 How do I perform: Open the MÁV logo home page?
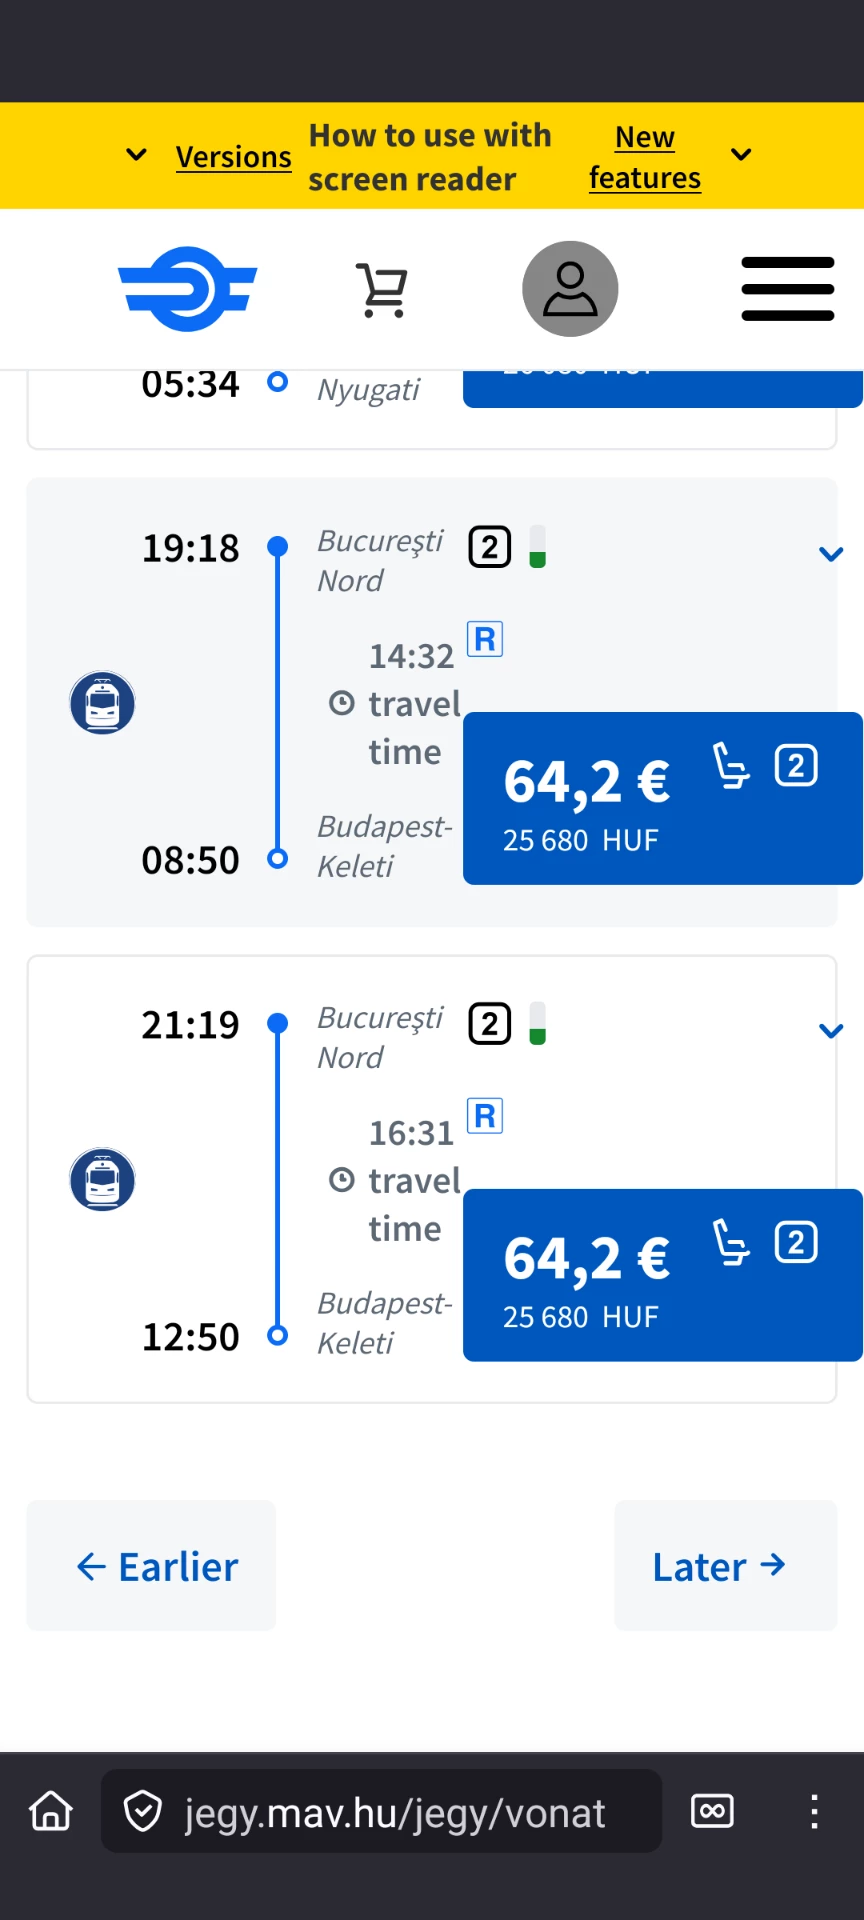click(188, 289)
